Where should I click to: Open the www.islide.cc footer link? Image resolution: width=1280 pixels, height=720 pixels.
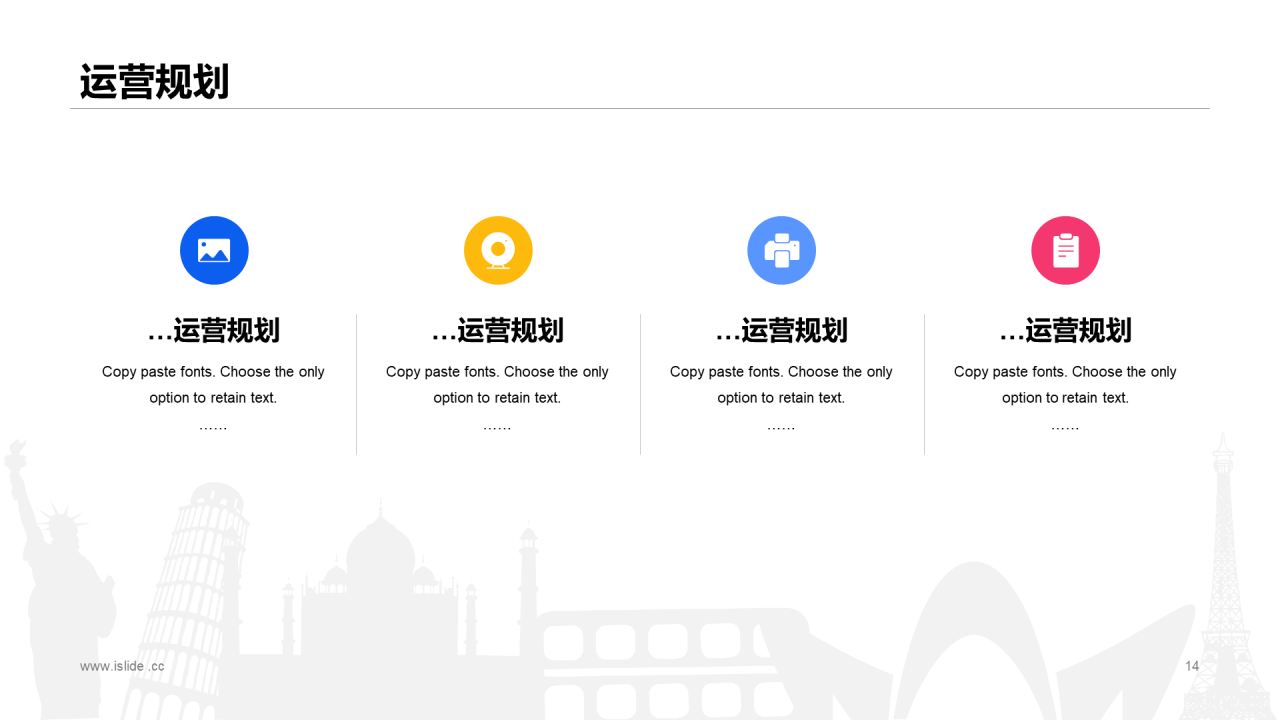pyautogui.click(x=122, y=666)
